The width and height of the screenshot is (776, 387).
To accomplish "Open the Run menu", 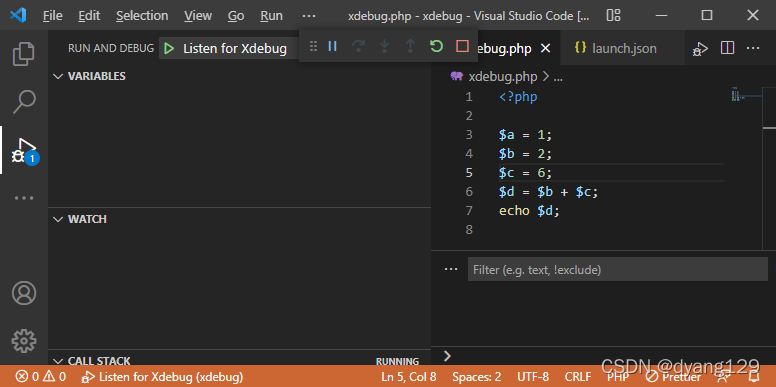I will [x=271, y=16].
